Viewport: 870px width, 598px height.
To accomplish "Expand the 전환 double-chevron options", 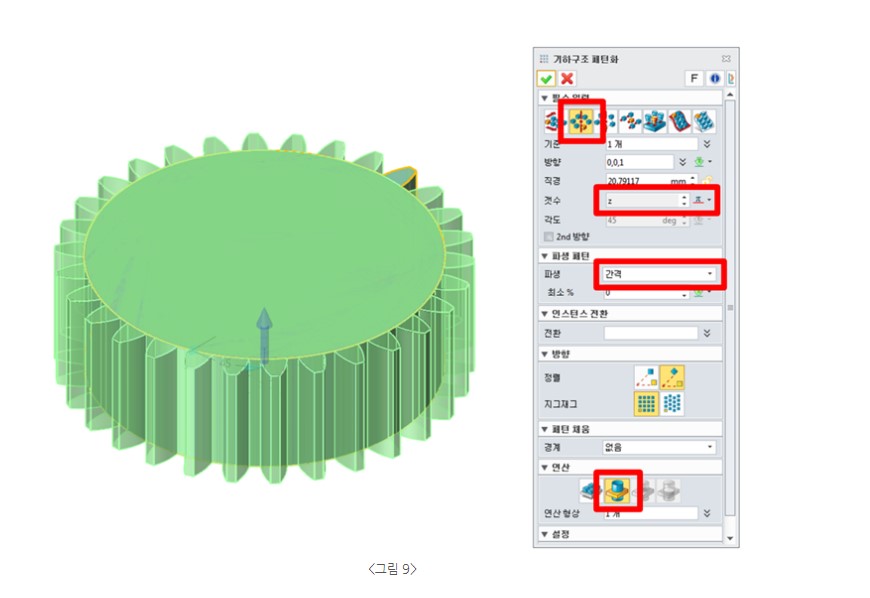I will pyautogui.click(x=707, y=333).
